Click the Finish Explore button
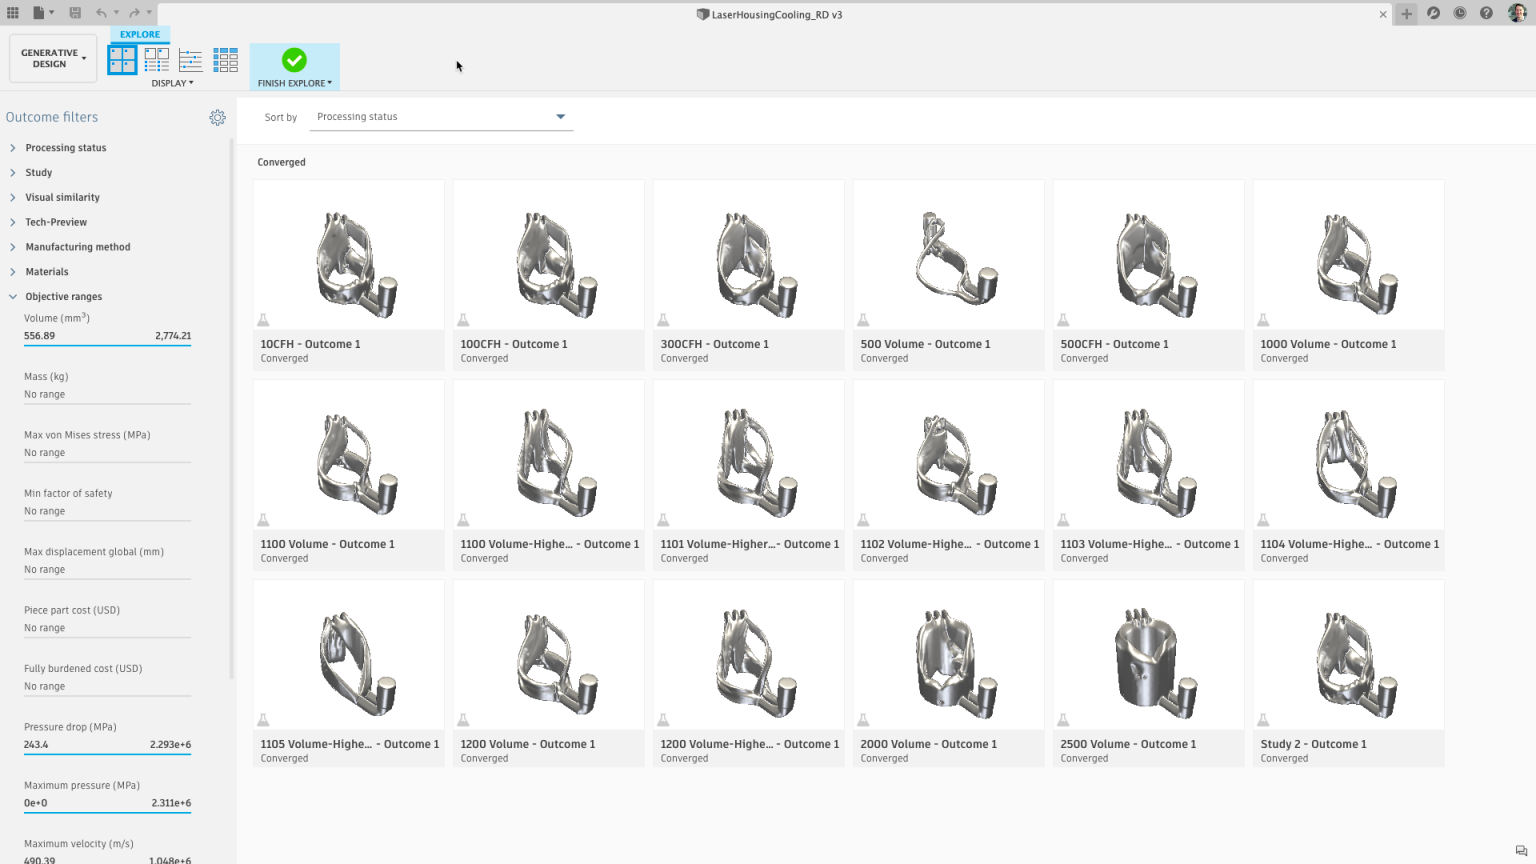This screenshot has width=1536, height=864. pyautogui.click(x=294, y=62)
